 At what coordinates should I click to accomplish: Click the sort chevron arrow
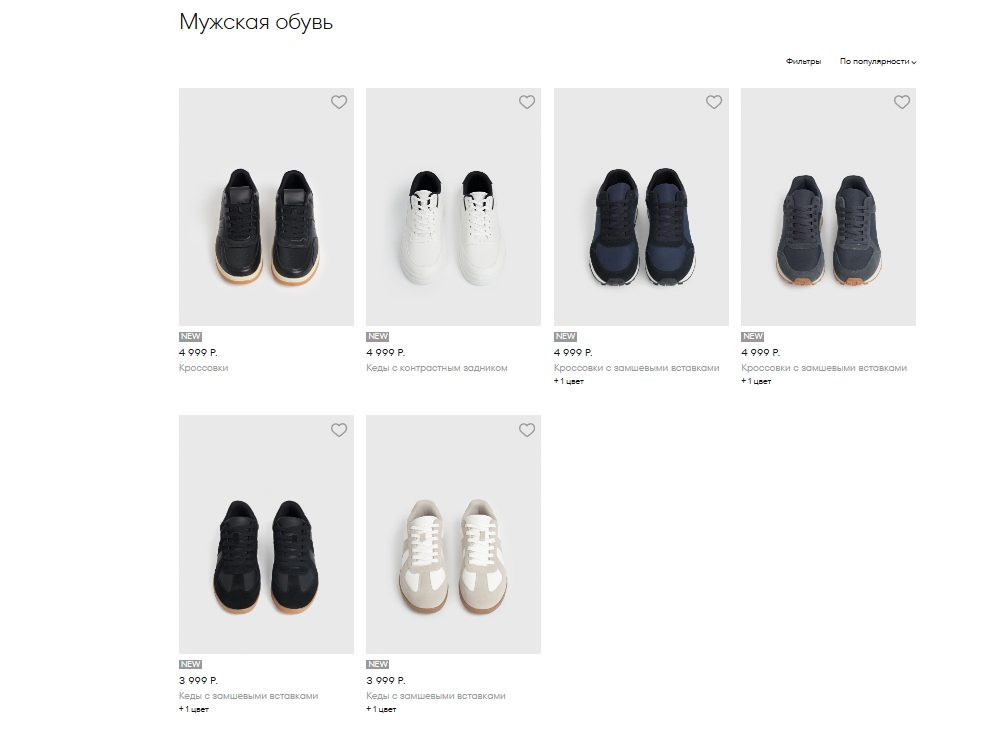point(914,62)
